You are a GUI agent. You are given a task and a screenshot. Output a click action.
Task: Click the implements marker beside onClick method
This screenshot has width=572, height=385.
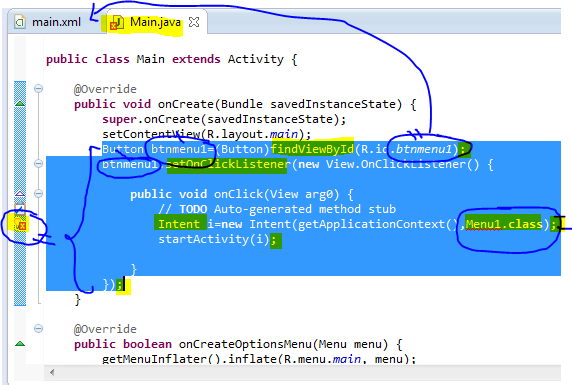(20, 193)
